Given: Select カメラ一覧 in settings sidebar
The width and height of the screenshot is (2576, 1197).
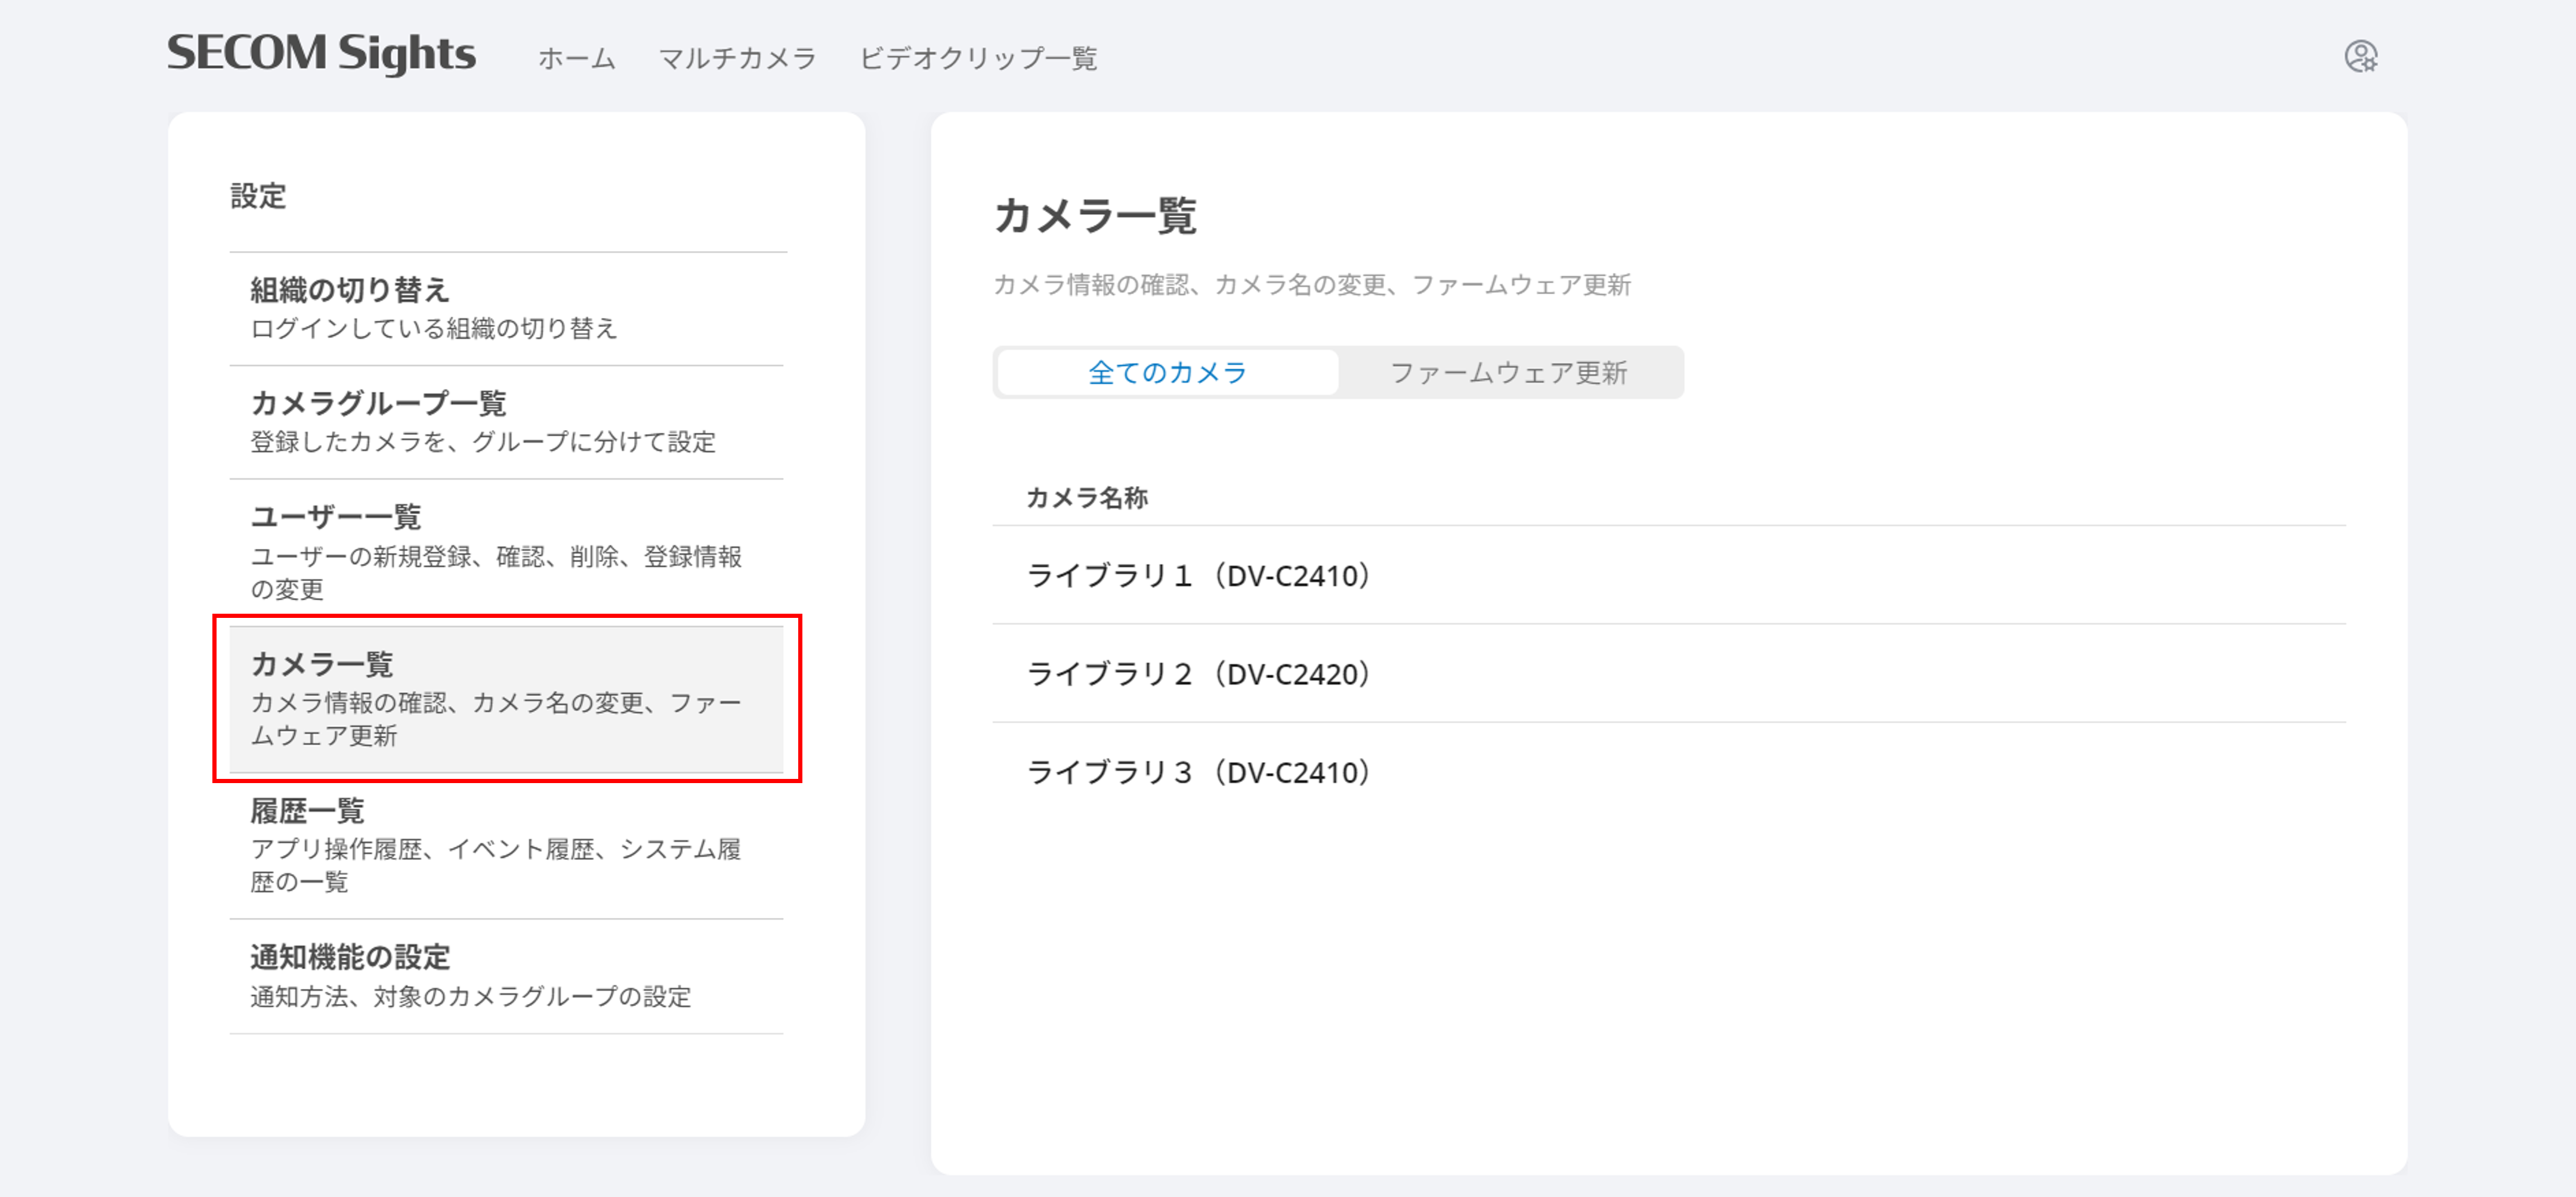Looking at the screenshot, I should 507,699.
